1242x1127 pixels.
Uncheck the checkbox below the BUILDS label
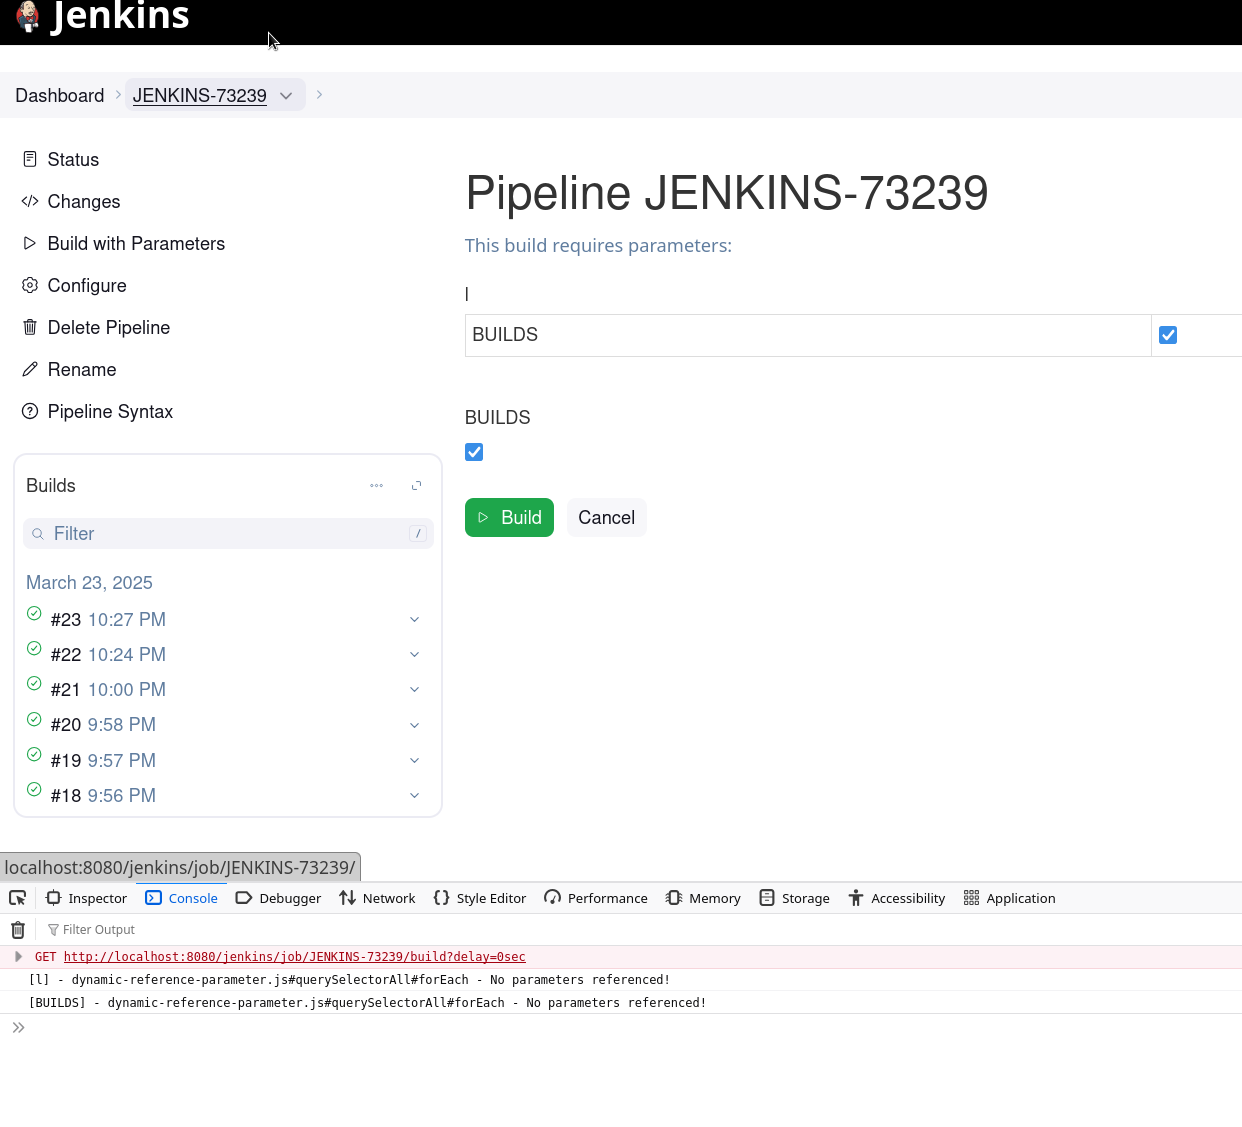click(474, 452)
